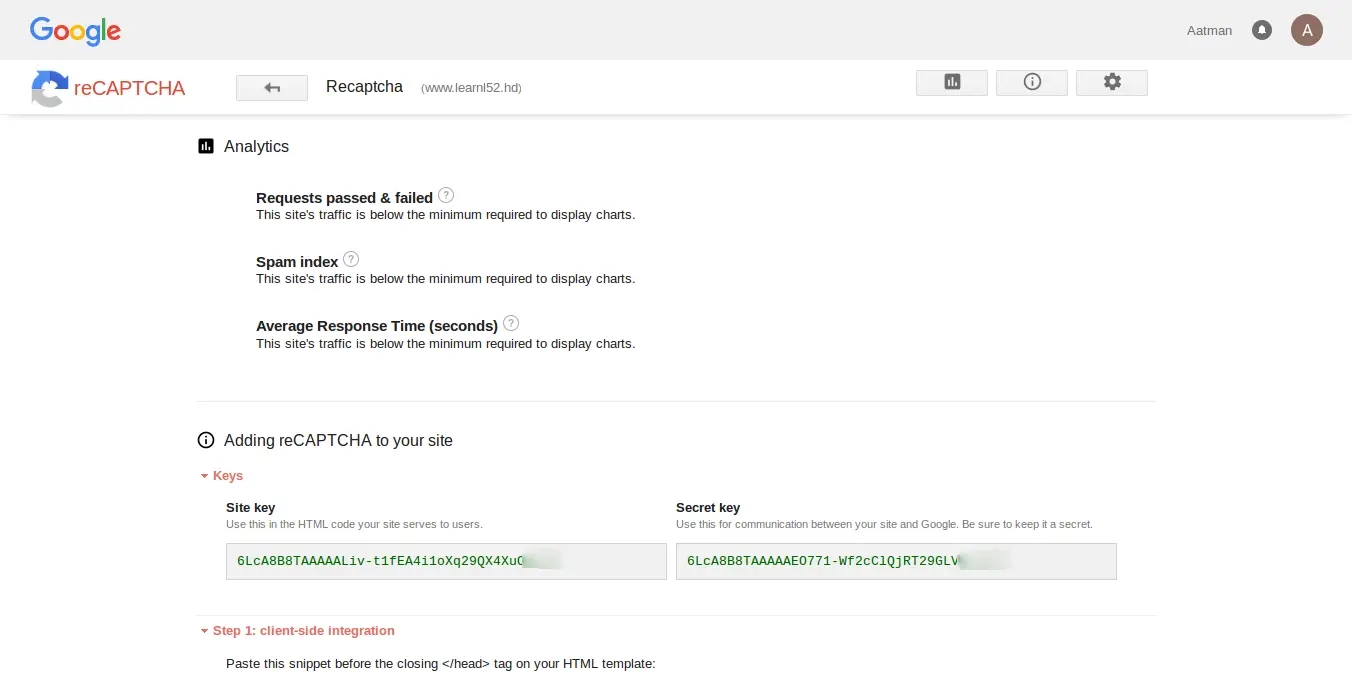Click the reCAPTCHA logo icon
Screen dimensions: 1352x673
click(x=49, y=88)
